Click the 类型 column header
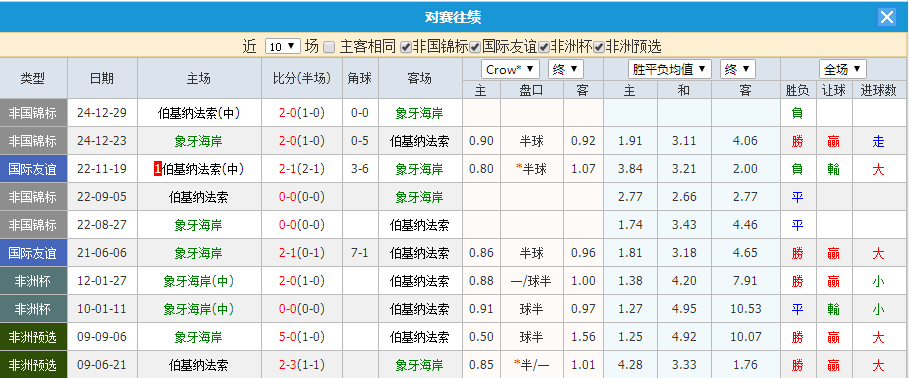909x378 pixels. (x=33, y=78)
